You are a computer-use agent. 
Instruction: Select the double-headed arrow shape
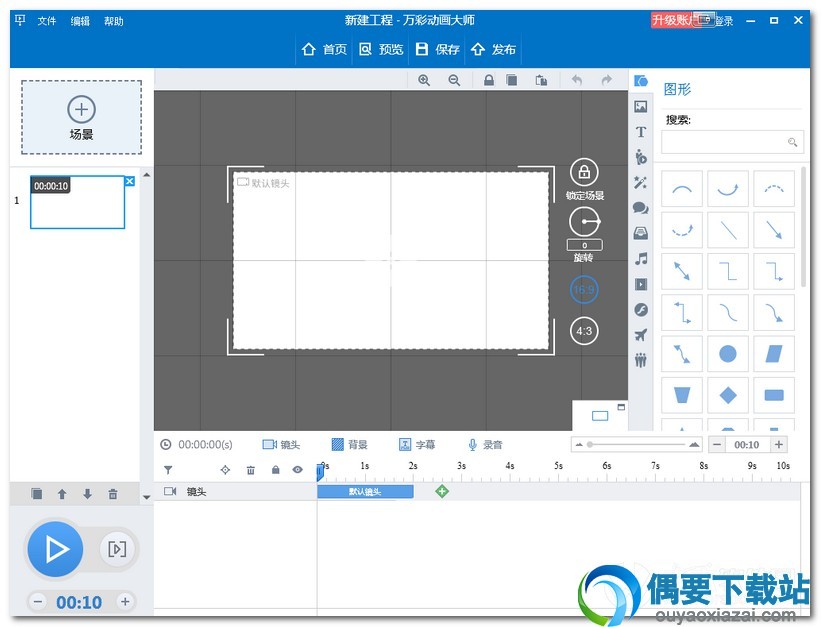682,271
